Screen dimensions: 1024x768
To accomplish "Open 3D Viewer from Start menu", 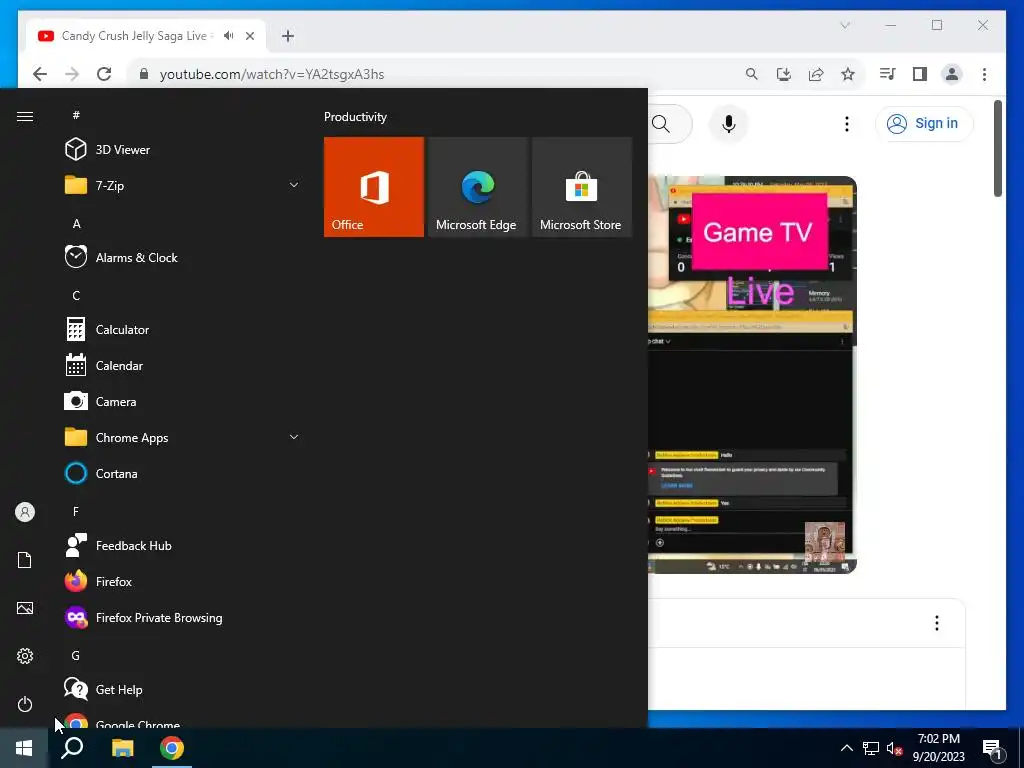I will [183, 150].
